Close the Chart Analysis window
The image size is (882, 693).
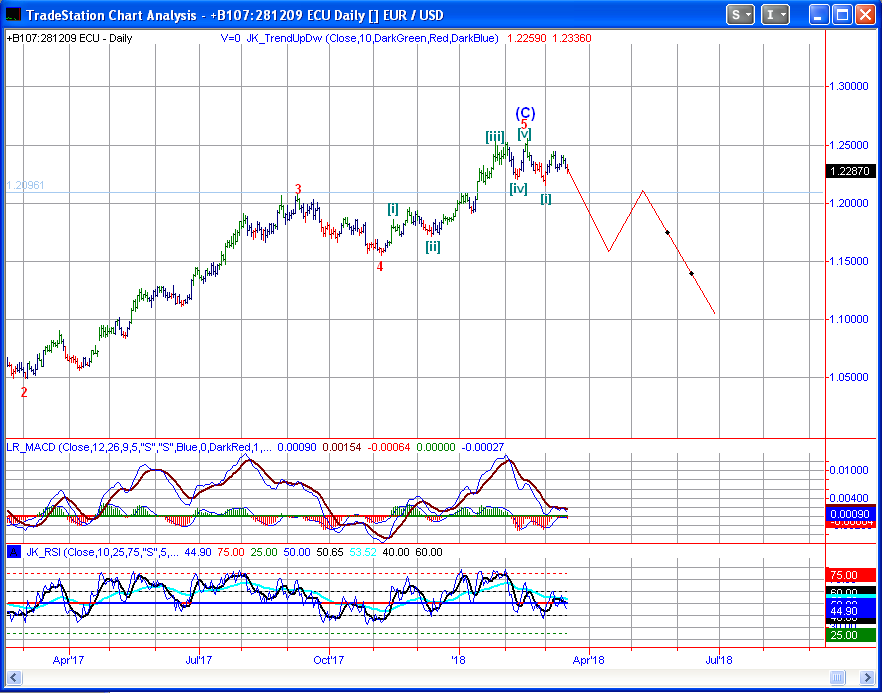coord(865,15)
